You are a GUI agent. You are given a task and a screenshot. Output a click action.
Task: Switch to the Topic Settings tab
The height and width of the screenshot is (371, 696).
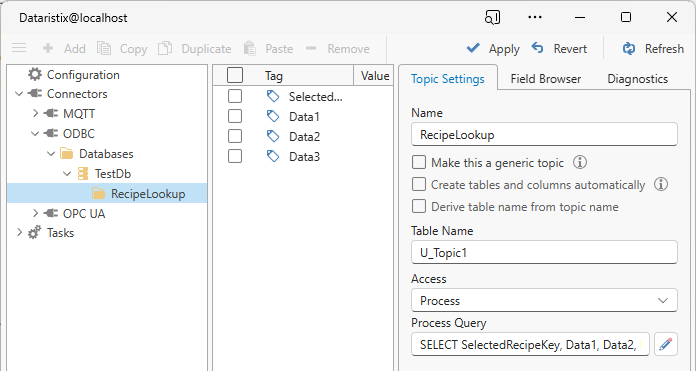point(447,79)
